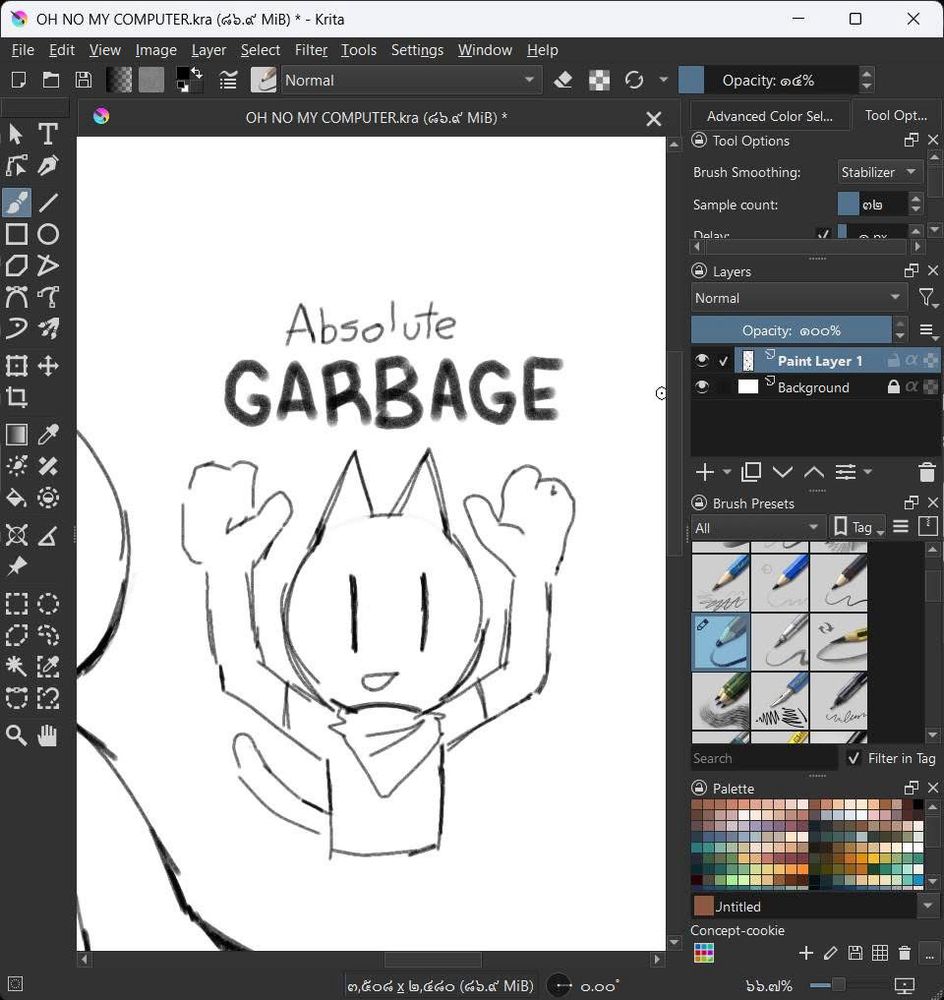This screenshot has height=1000, width=944.
Task: Select the Gradient tool
Action: [x=17, y=435]
